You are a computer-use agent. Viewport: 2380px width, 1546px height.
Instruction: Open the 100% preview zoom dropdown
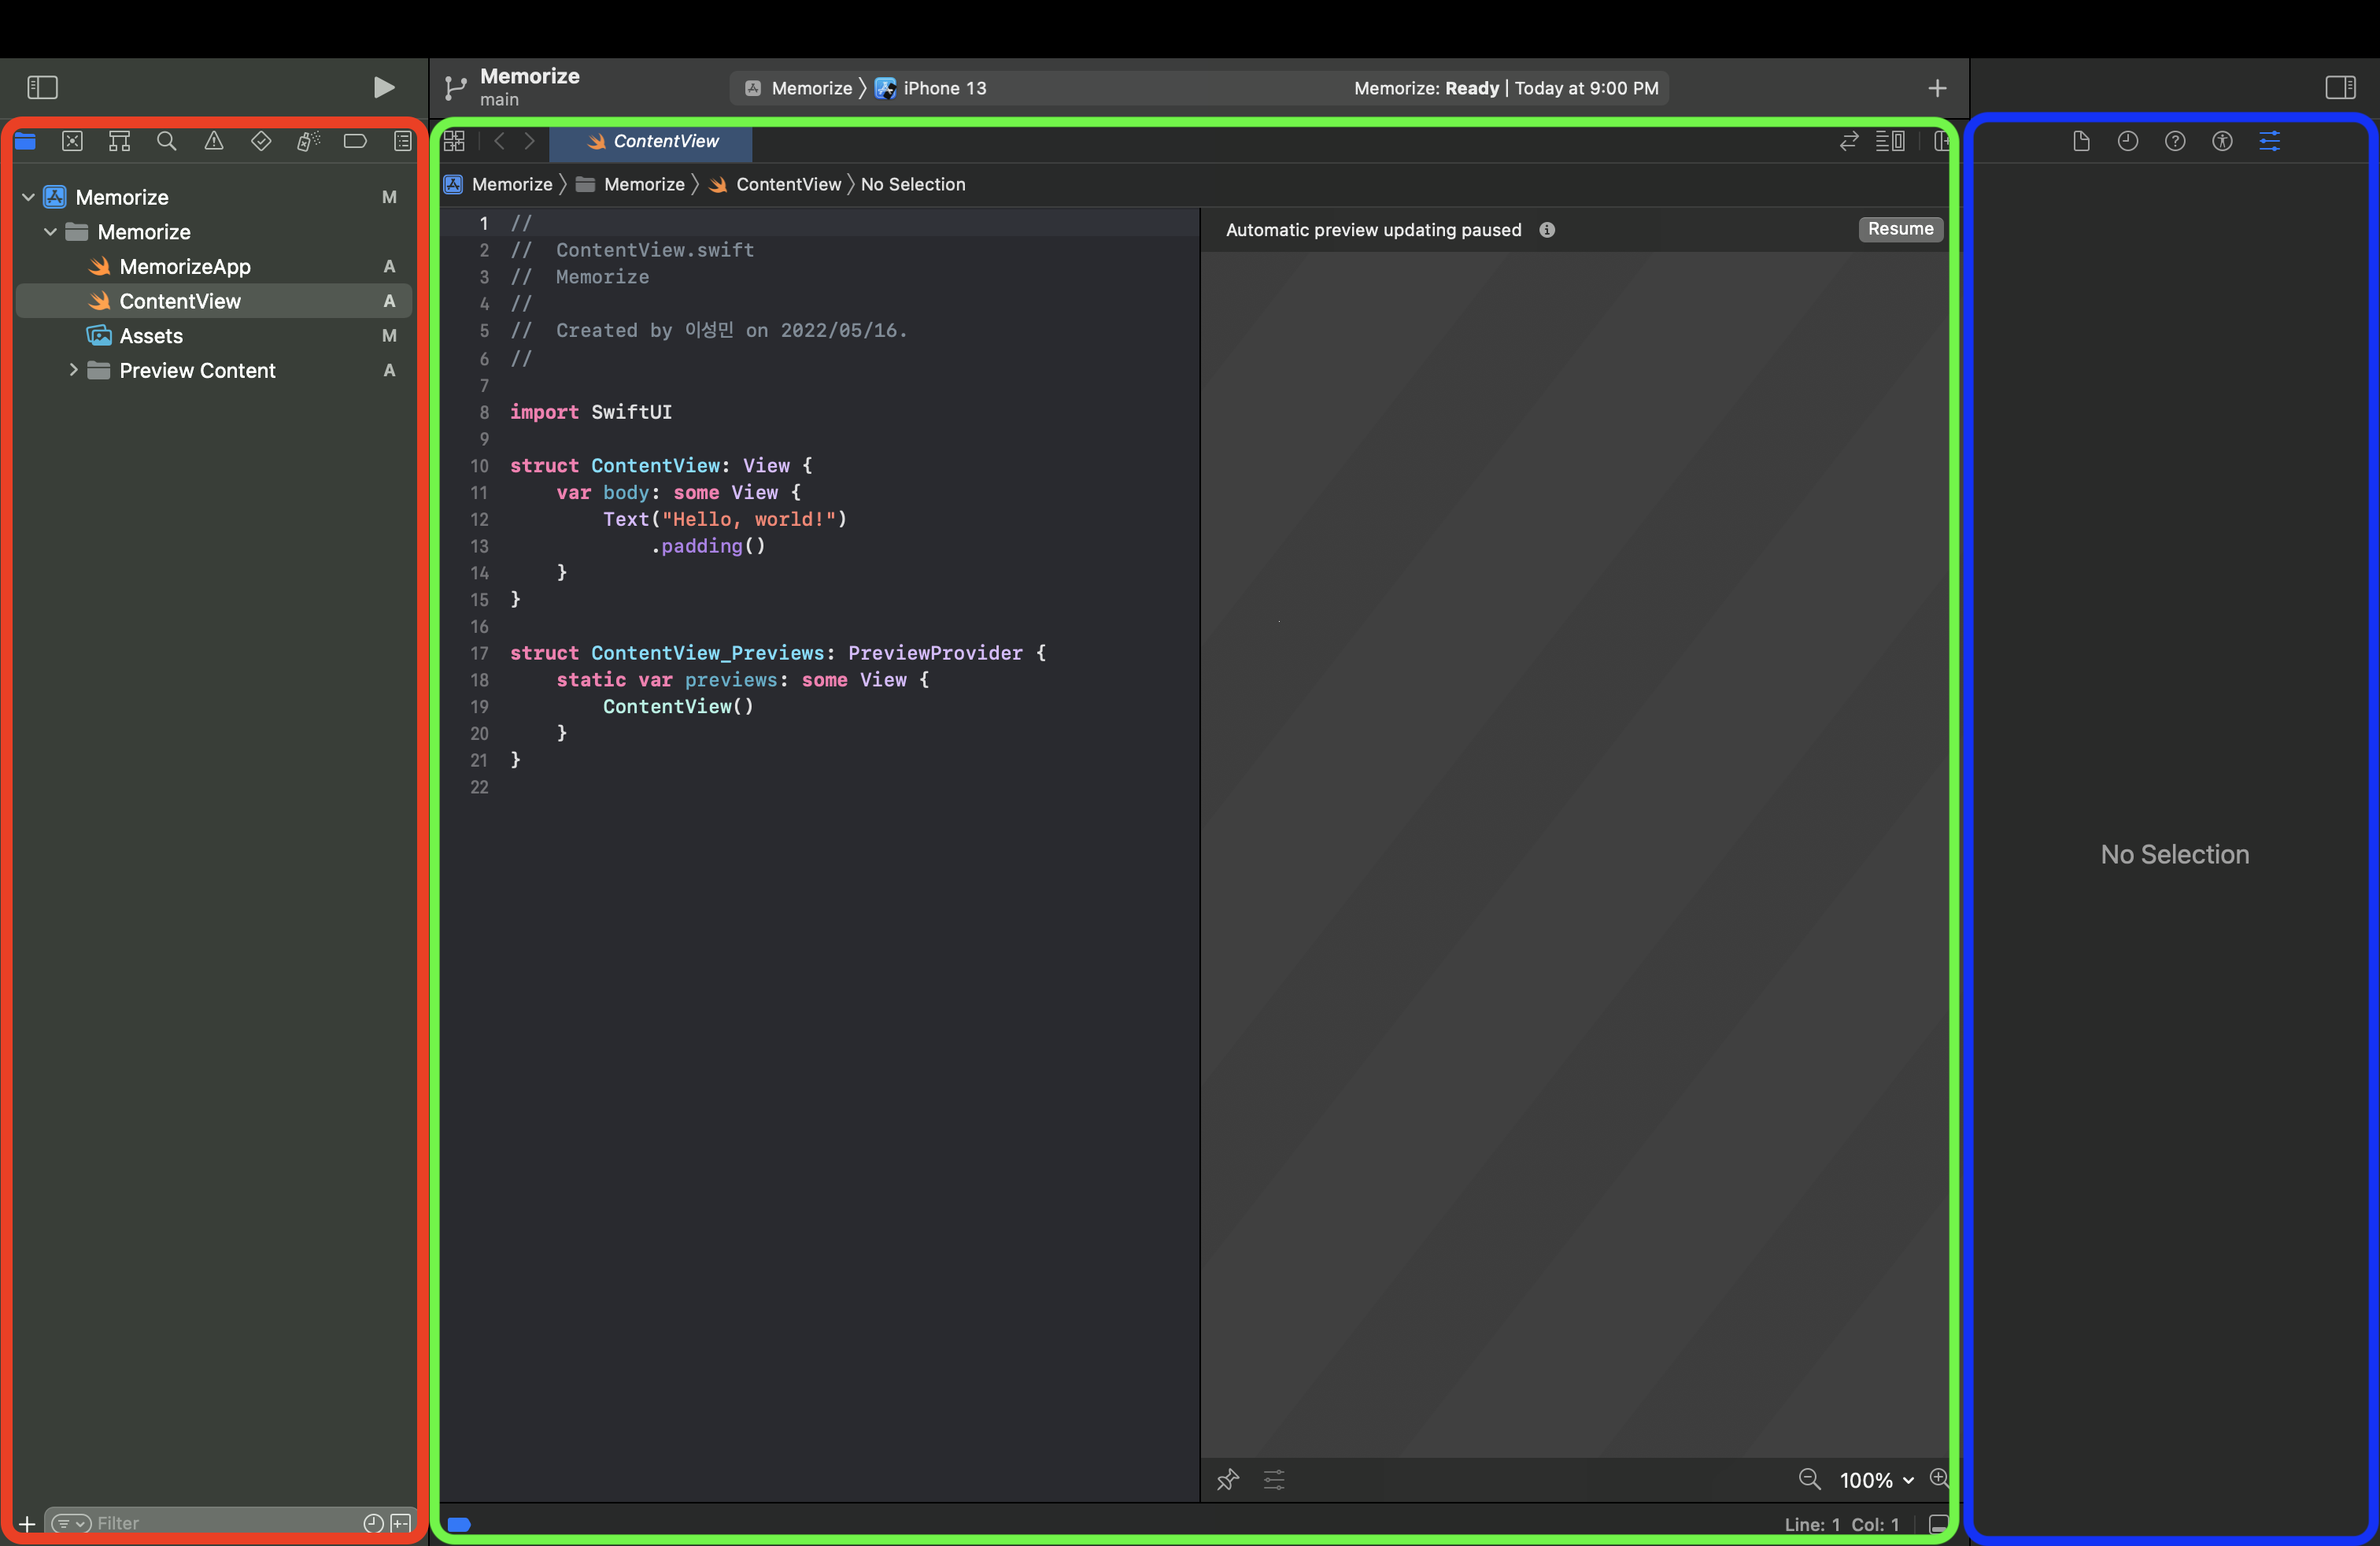pyautogui.click(x=1876, y=1480)
